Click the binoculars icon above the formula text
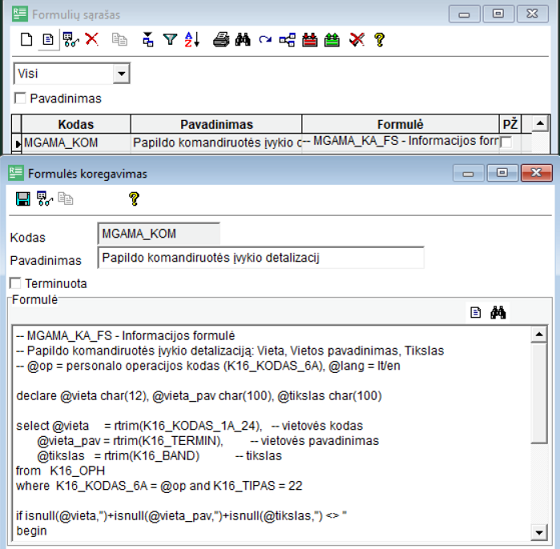The image size is (560, 549). (498, 313)
